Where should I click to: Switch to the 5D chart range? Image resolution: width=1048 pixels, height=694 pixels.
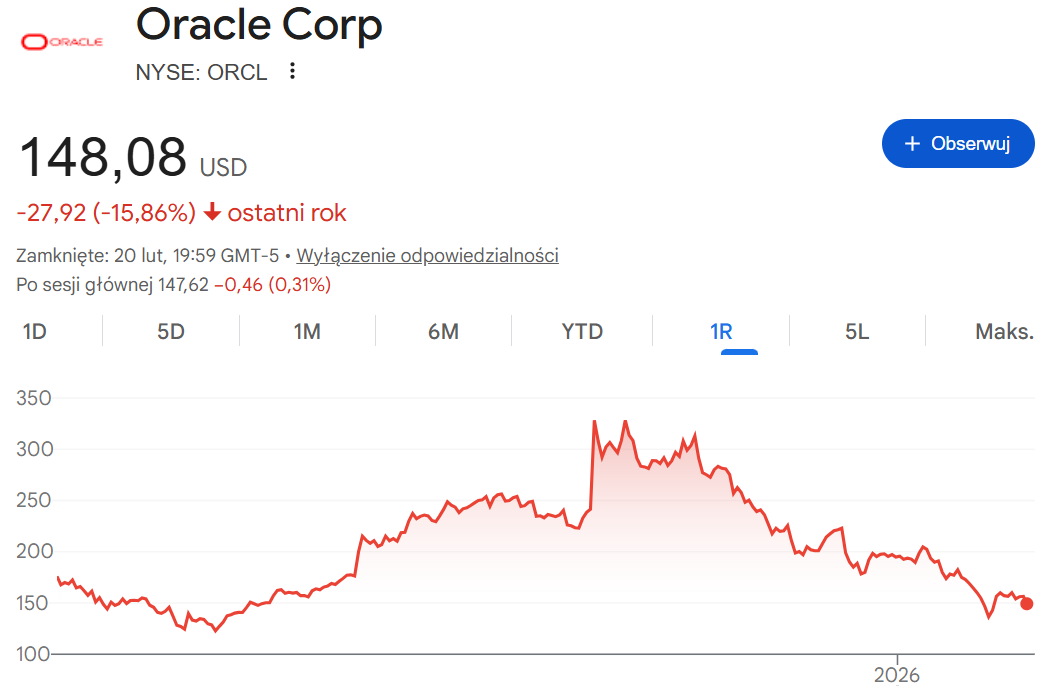tap(171, 332)
